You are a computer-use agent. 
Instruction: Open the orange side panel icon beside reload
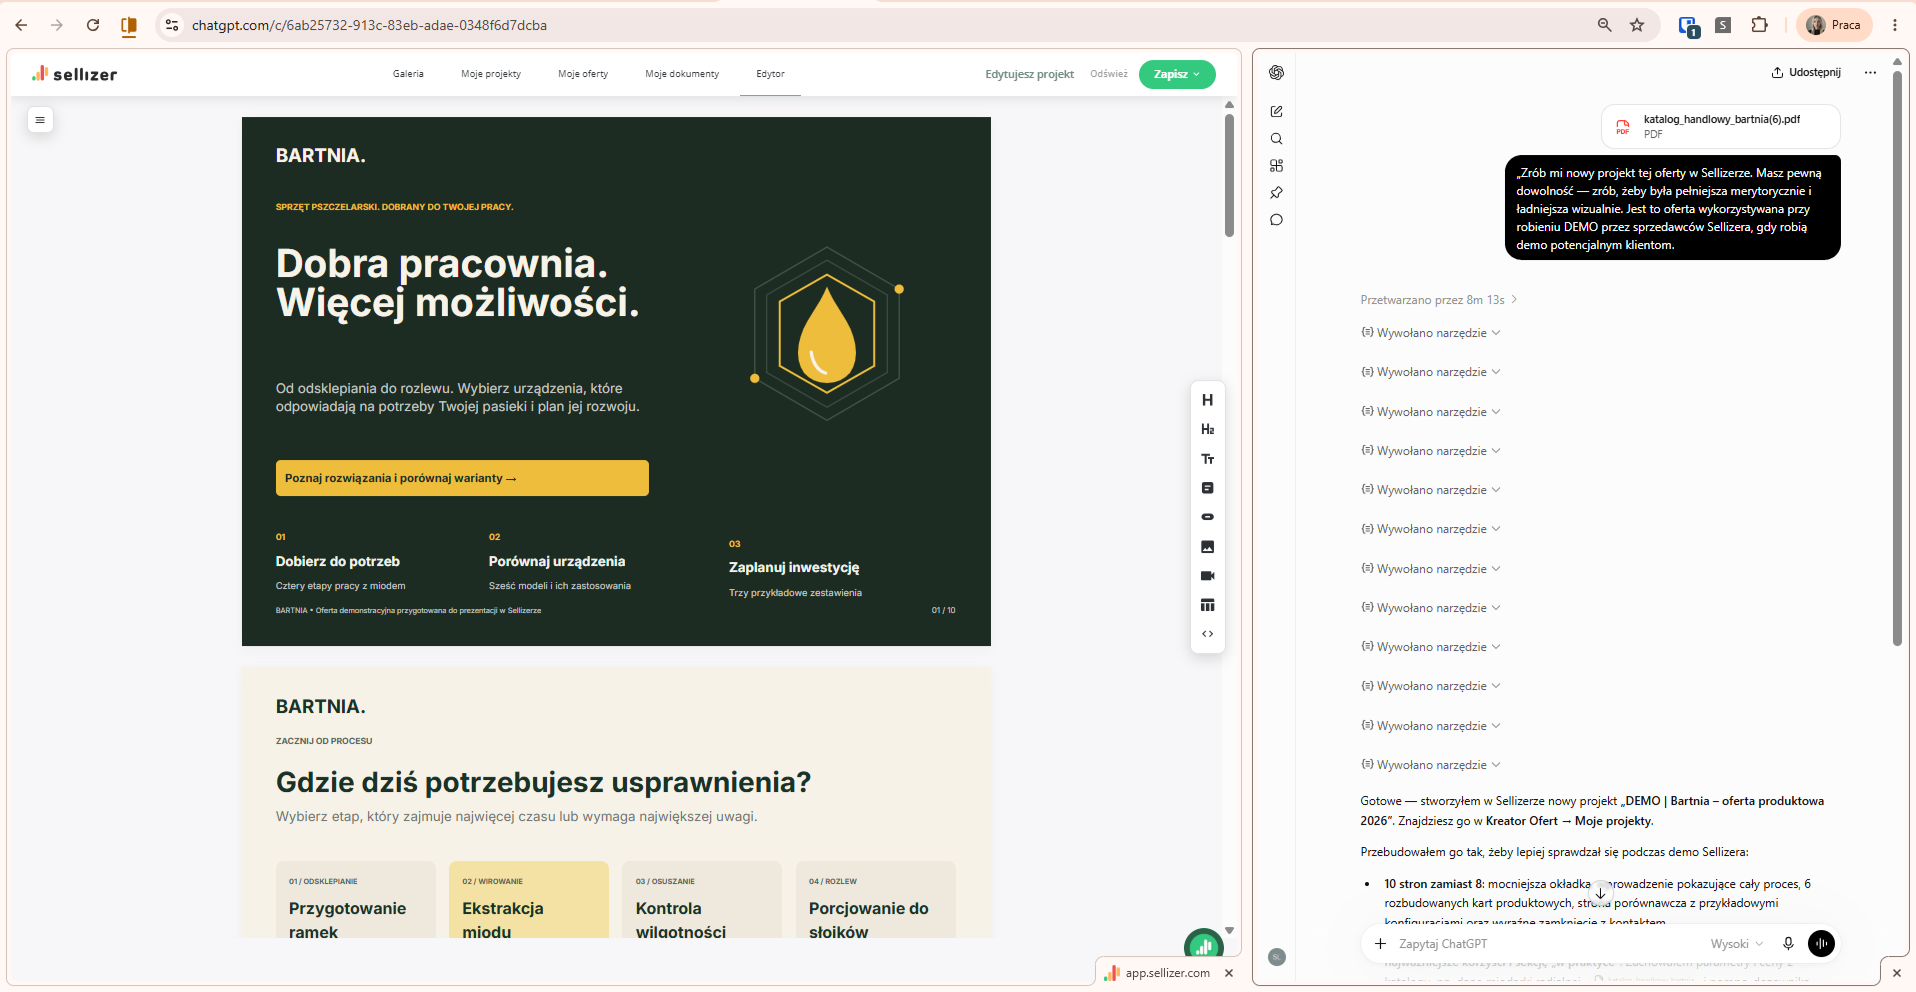coord(129,26)
